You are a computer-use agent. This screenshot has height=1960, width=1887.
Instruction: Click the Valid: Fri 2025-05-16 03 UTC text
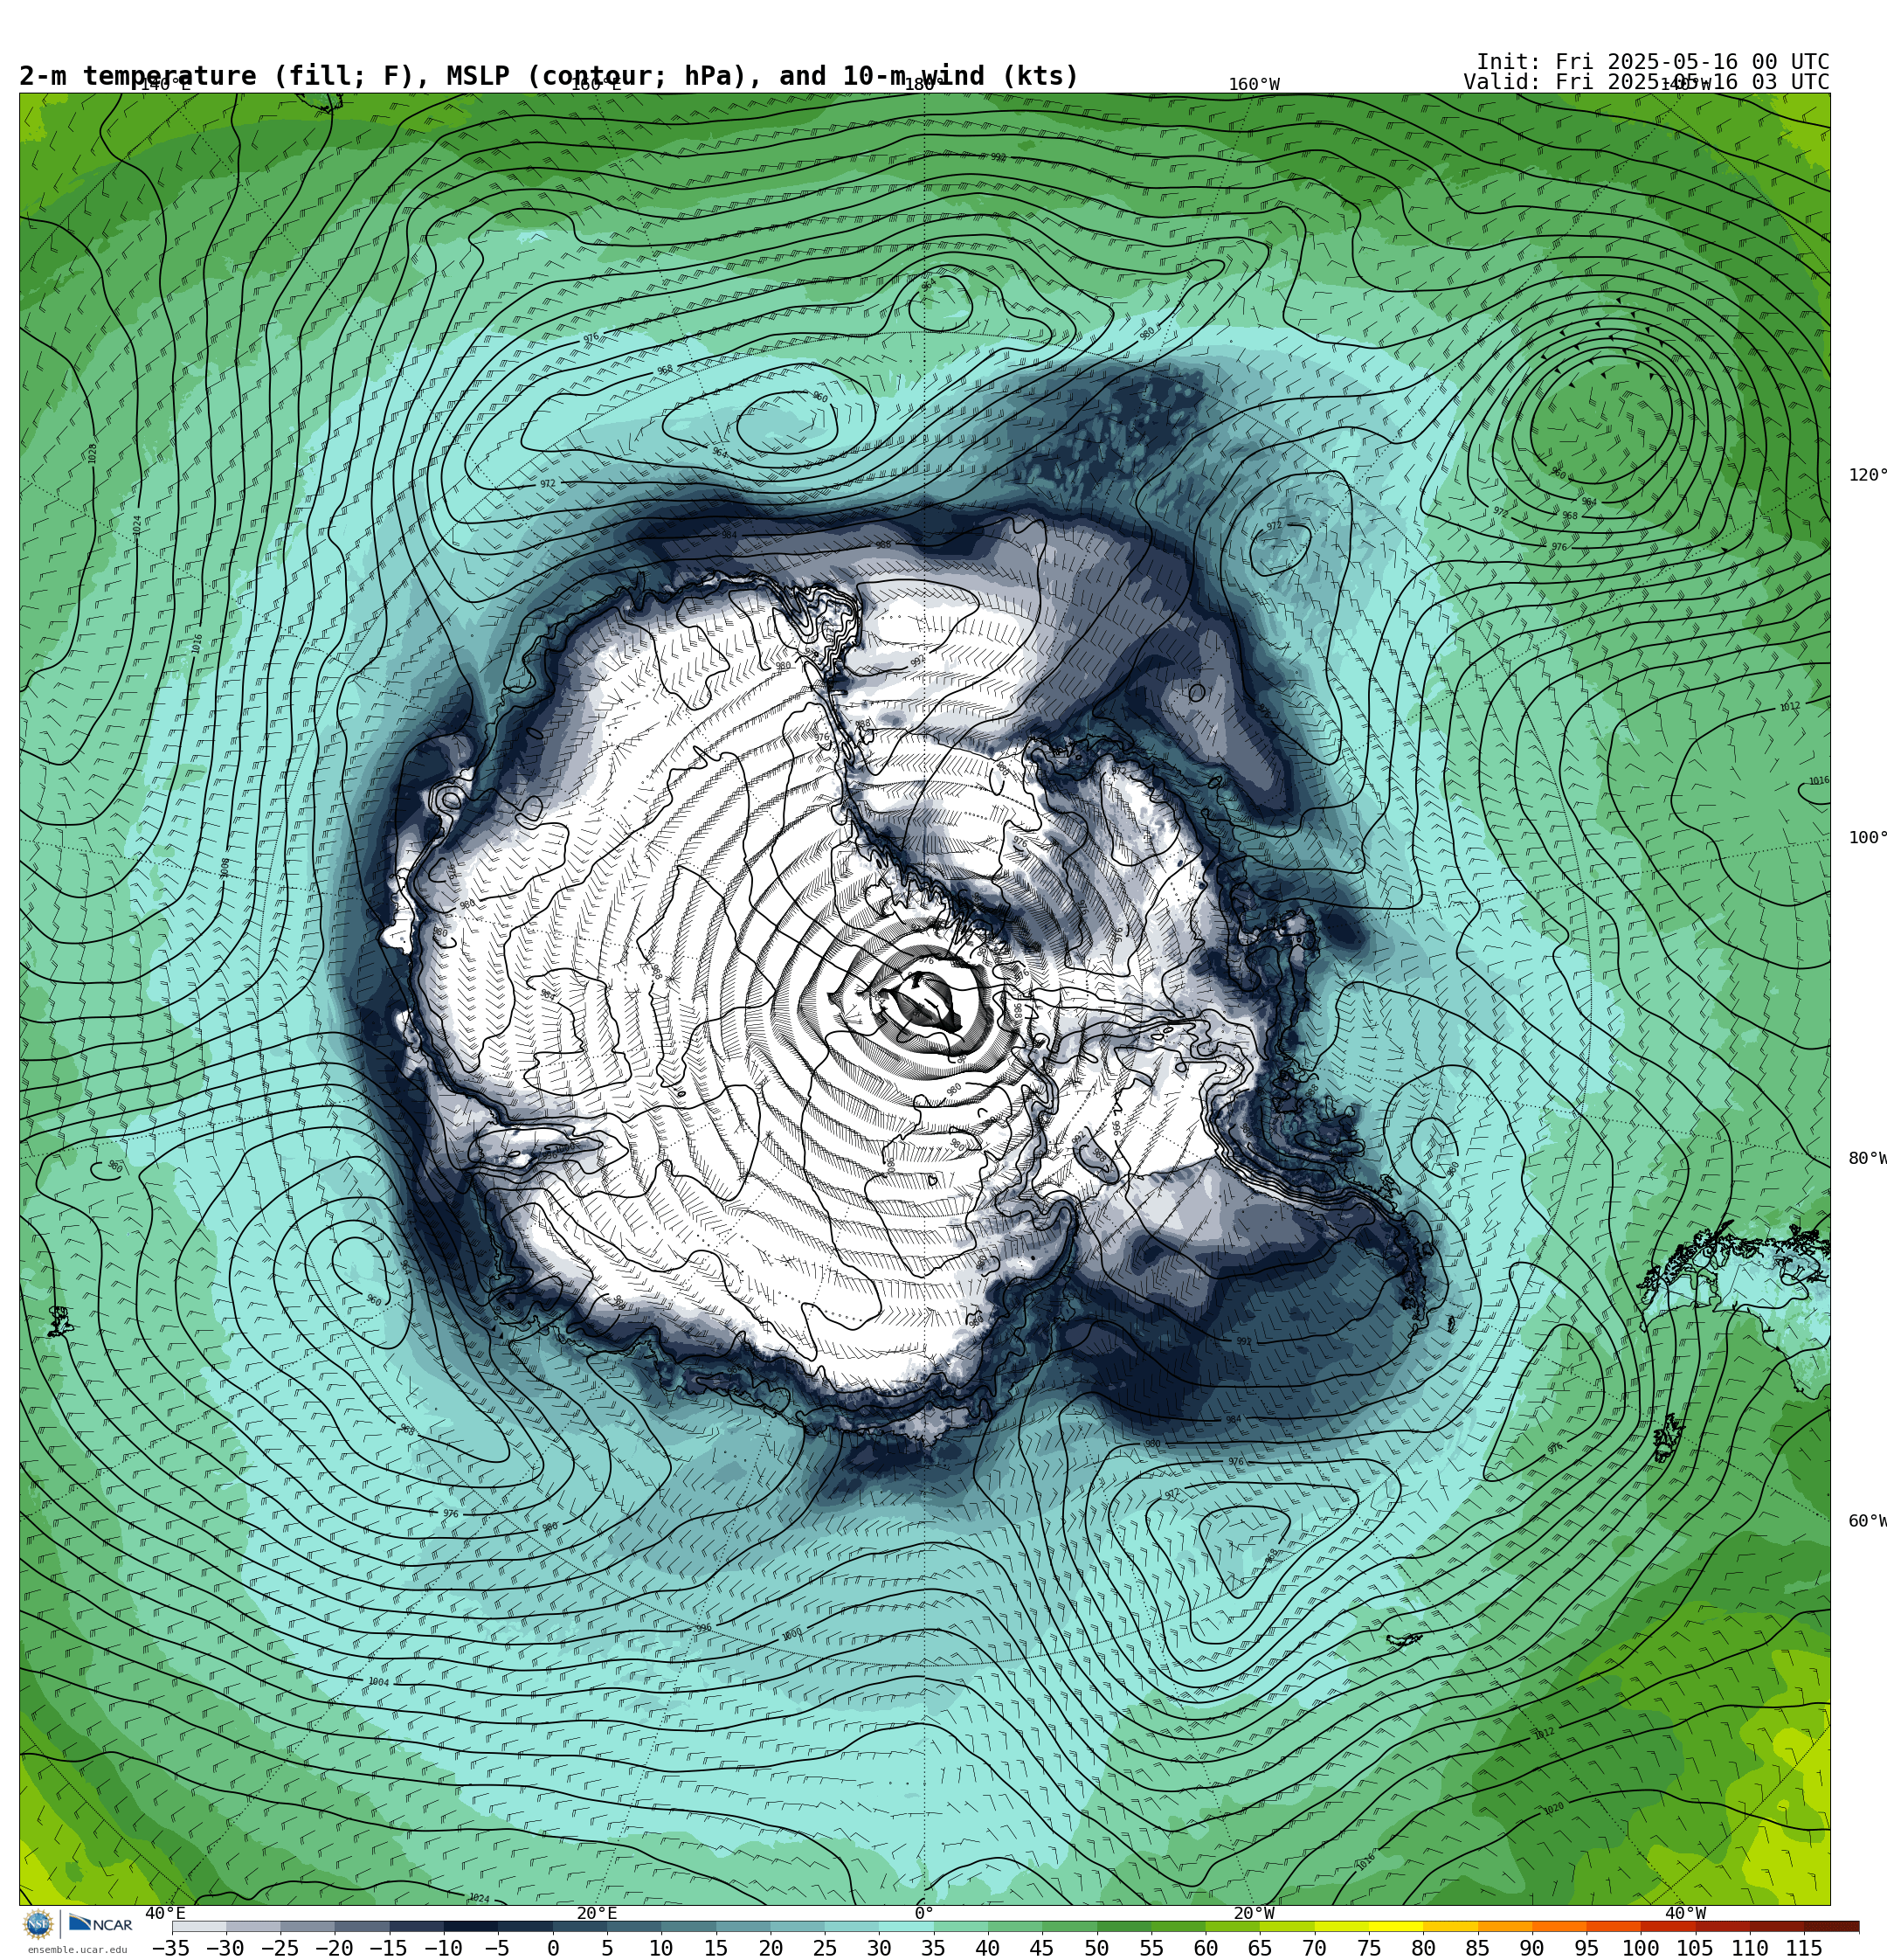coord(1646,82)
